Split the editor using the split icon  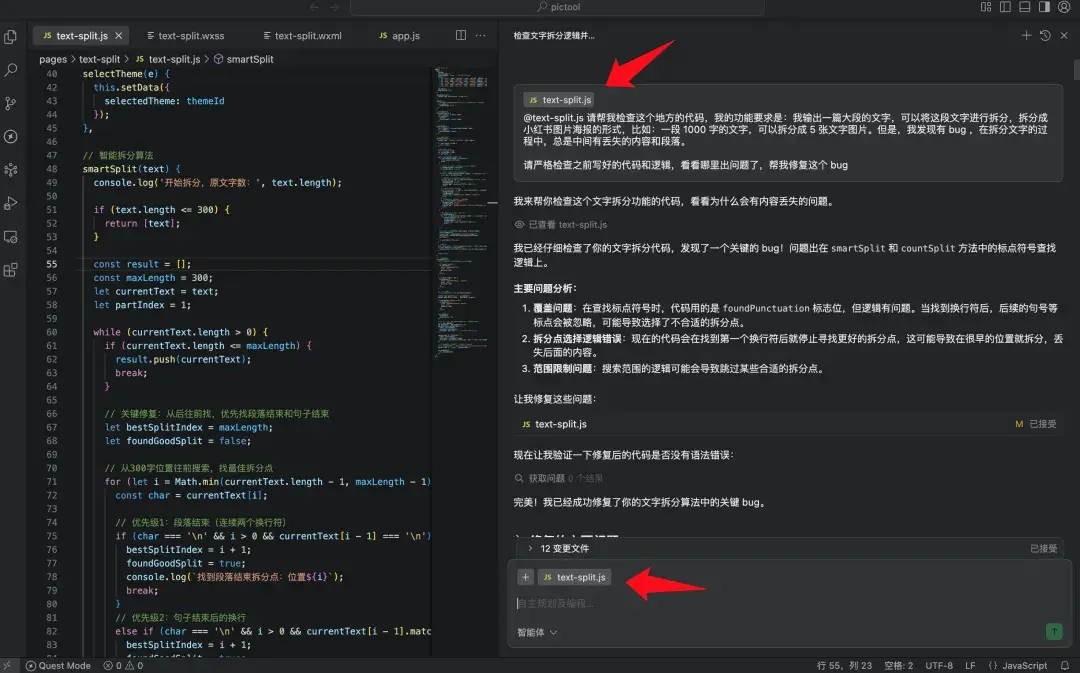(x=459, y=34)
